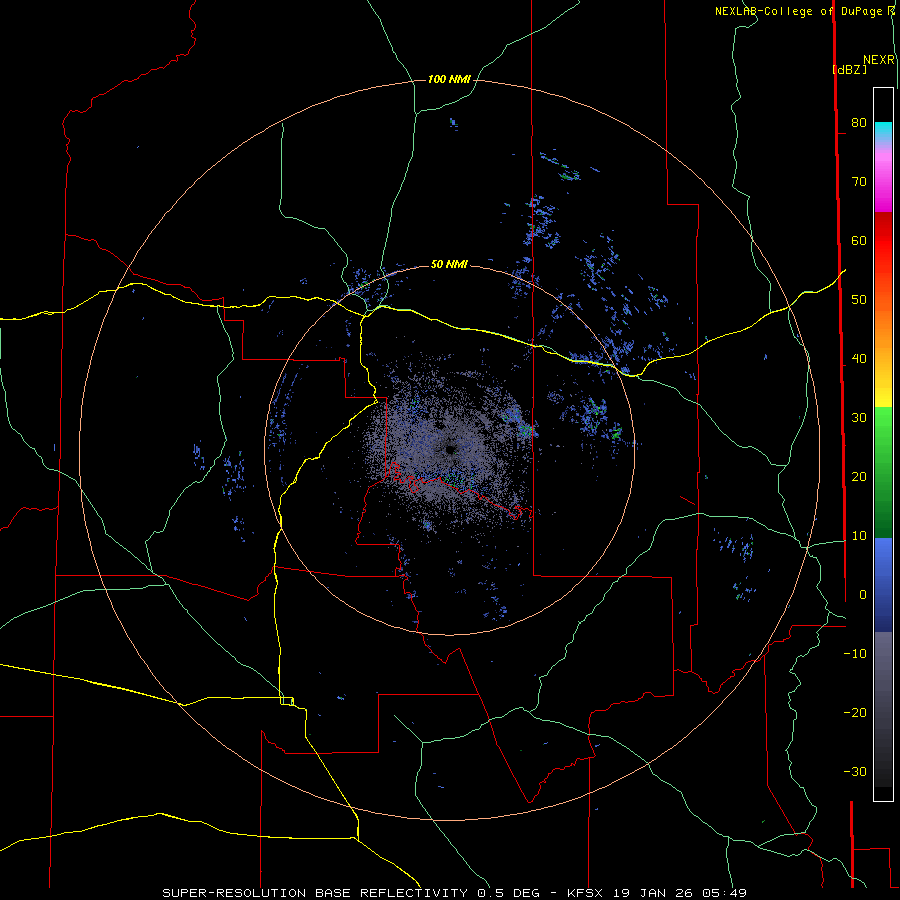
Task: Click the "-30" tick label on the dBZ scale
Action: (855, 772)
